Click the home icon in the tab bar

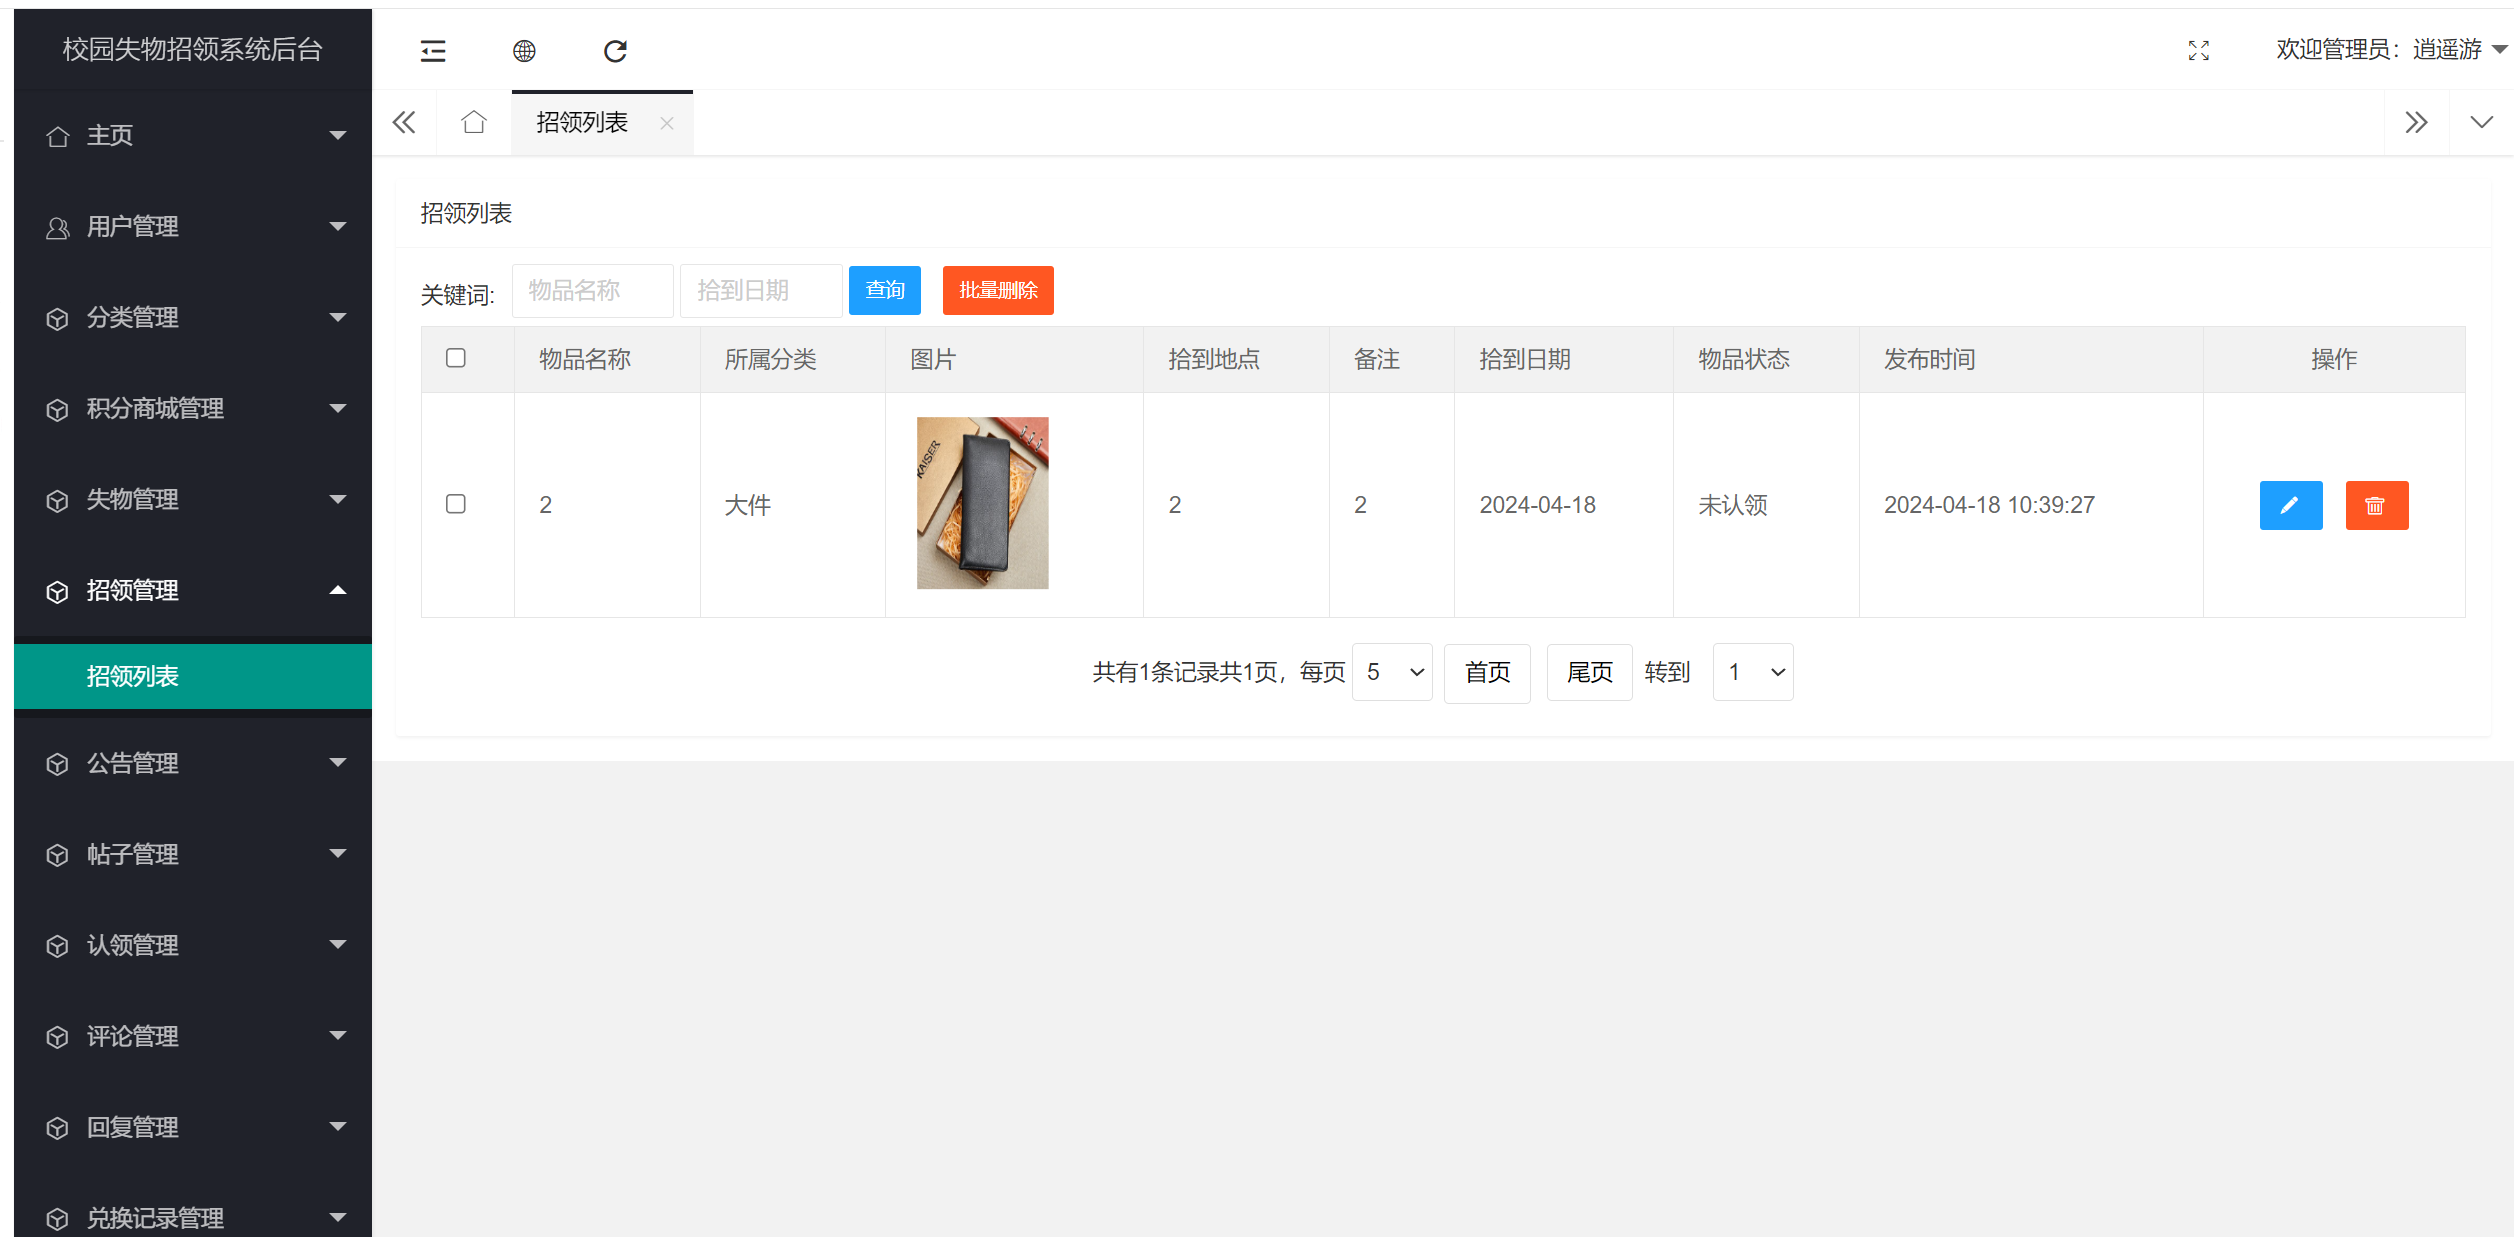tap(473, 121)
